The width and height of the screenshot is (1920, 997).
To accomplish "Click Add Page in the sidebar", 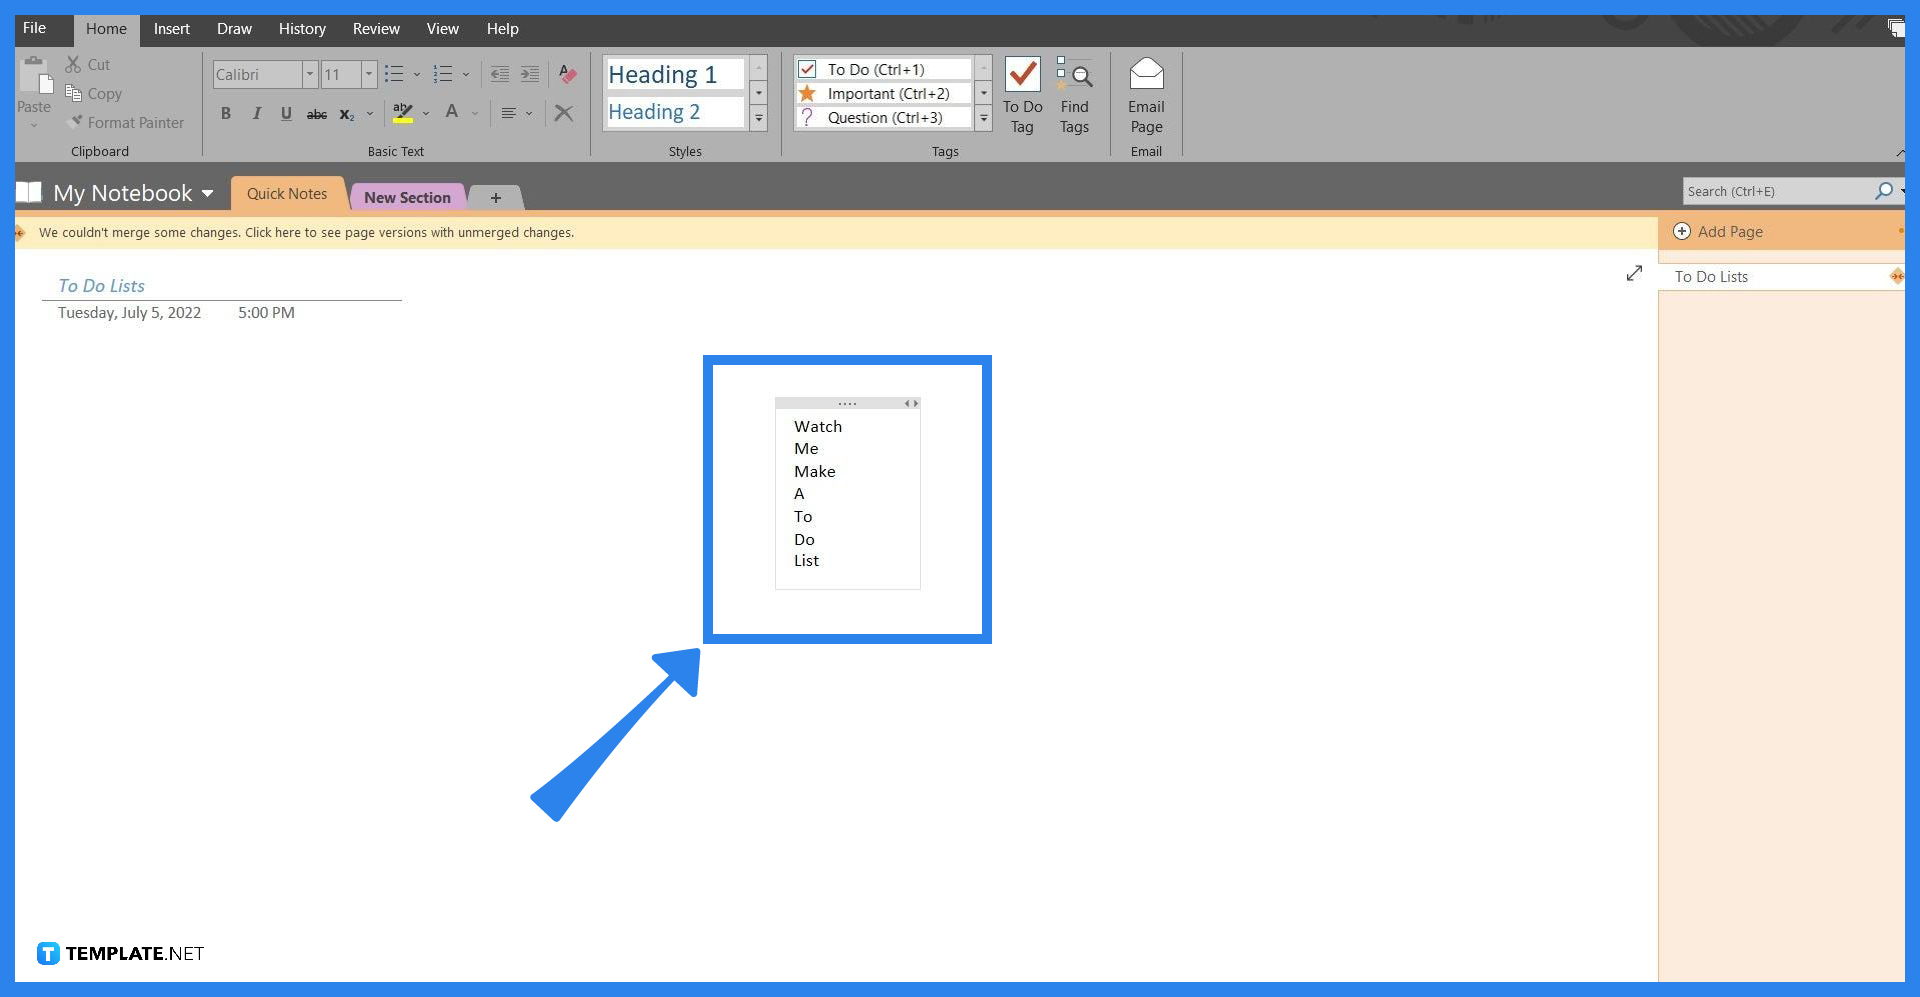I will tap(1729, 231).
